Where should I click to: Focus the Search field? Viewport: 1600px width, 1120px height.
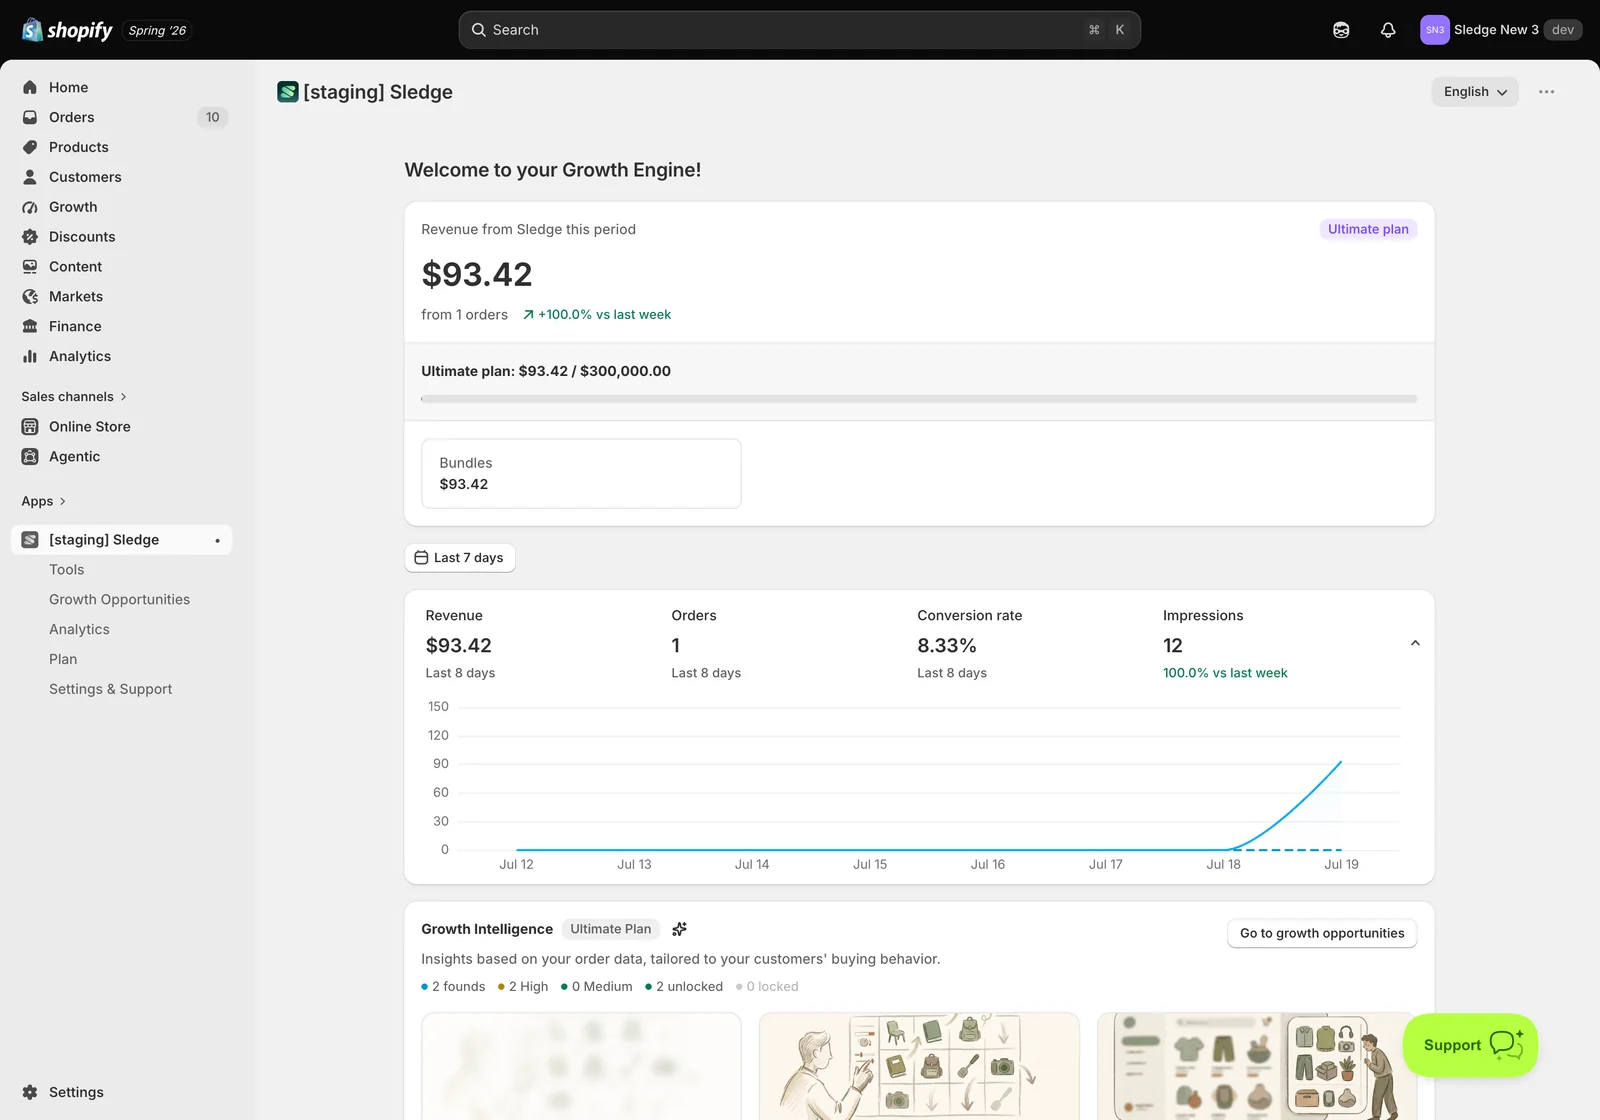[x=799, y=30]
